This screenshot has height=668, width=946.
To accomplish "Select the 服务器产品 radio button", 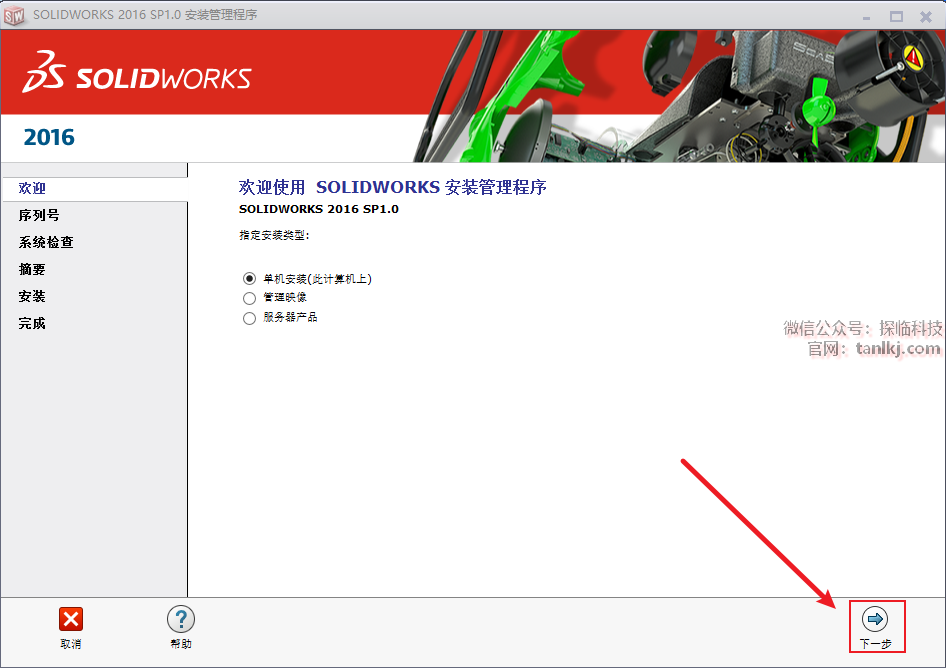I will pyautogui.click(x=250, y=318).
